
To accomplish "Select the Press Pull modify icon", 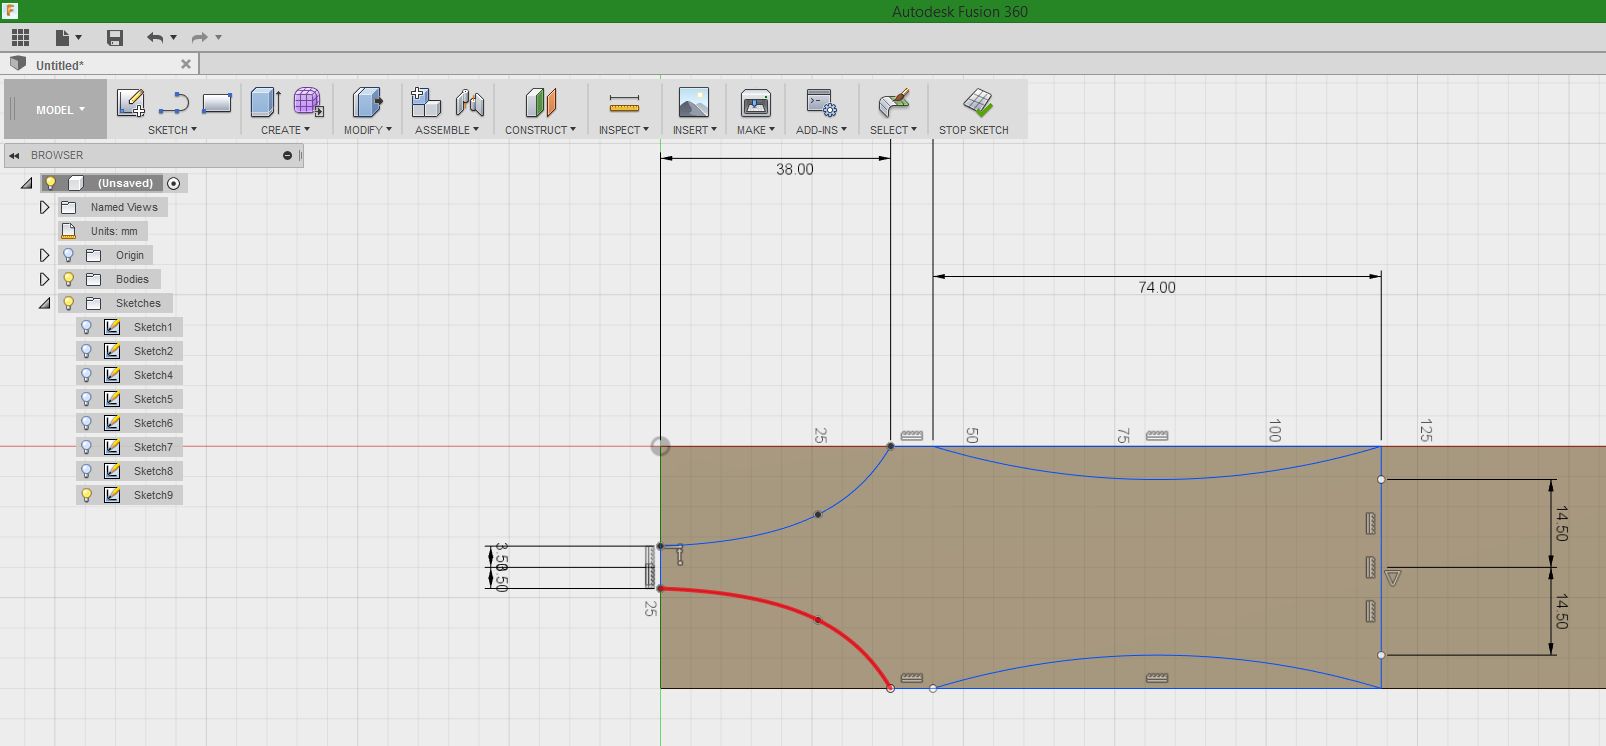I will coord(367,102).
